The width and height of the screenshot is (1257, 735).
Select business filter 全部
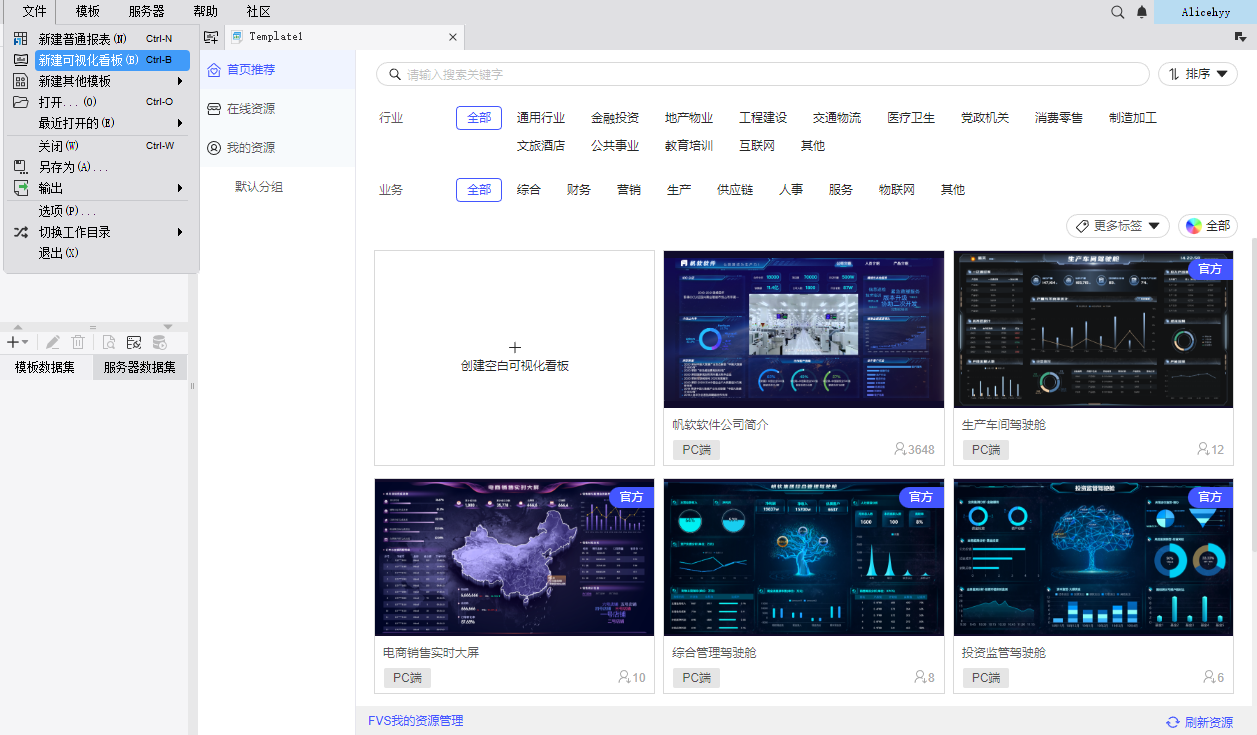[479, 190]
